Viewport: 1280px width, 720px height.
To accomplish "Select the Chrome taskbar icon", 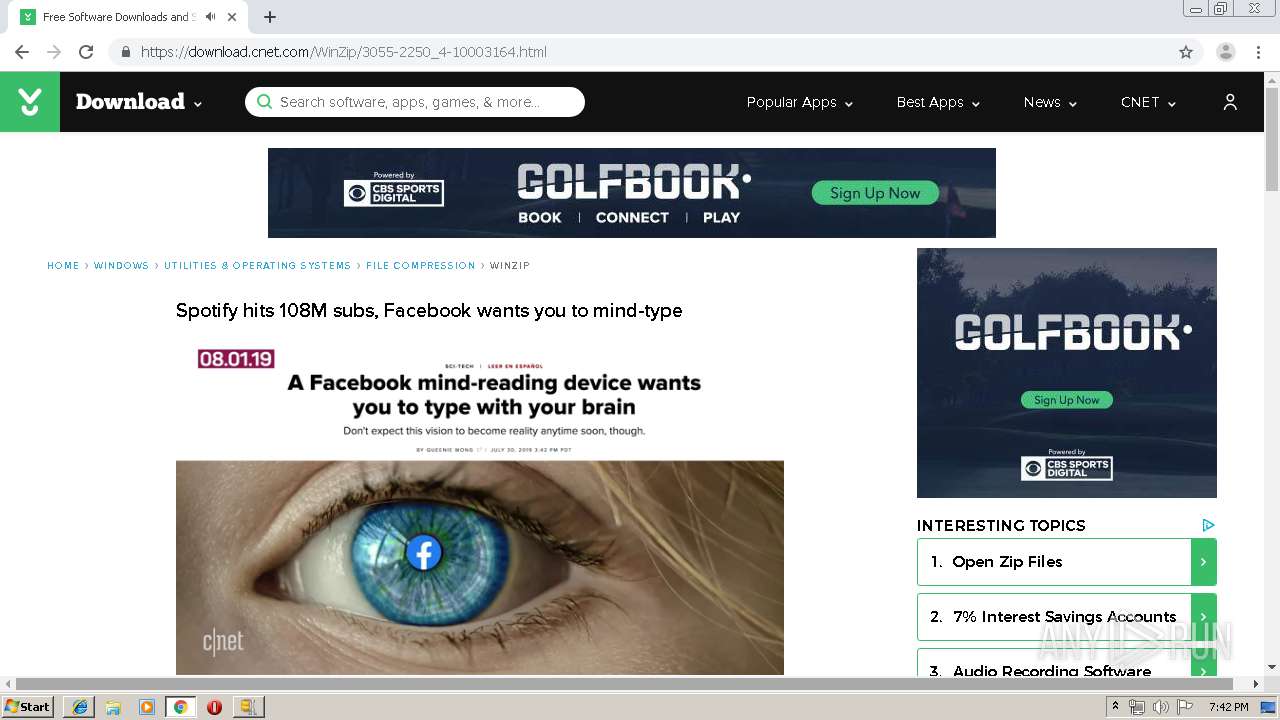I will [x=181, y=707].
